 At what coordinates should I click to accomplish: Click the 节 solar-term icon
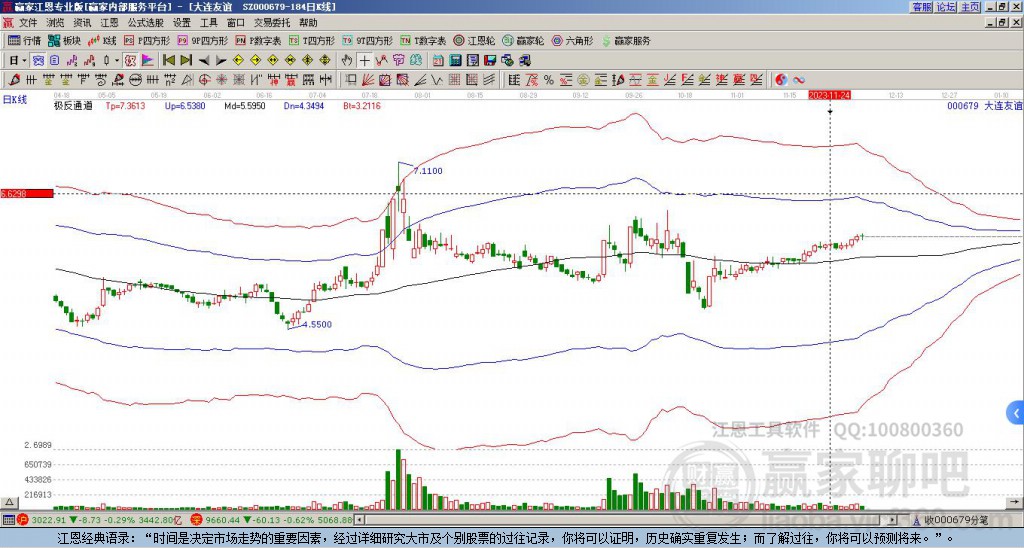point(398,61)
